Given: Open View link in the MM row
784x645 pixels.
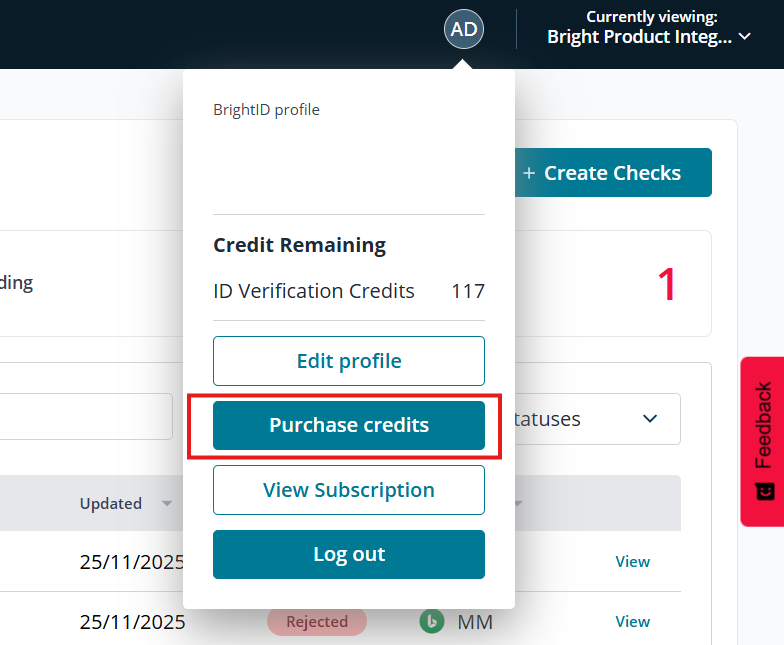Looking at the screenshot, I should [x=632, y=622].
